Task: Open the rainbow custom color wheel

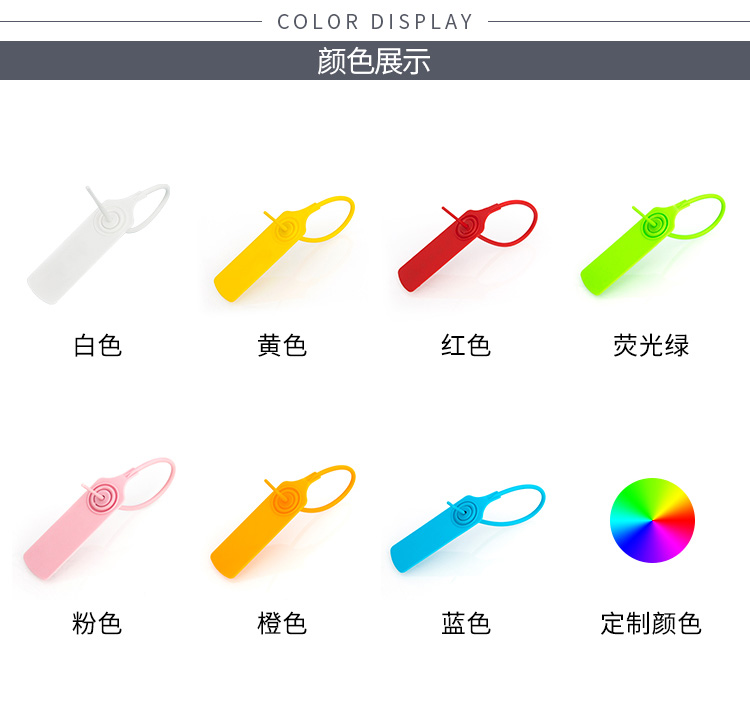Action: tap(652, 520)
